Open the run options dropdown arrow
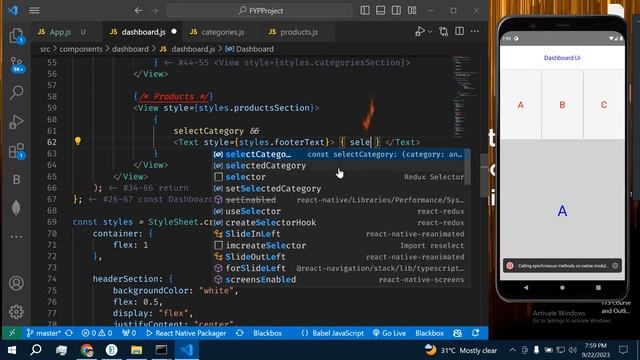The width and height of the screenshot is (640, 360). click(x=430, y=31)
